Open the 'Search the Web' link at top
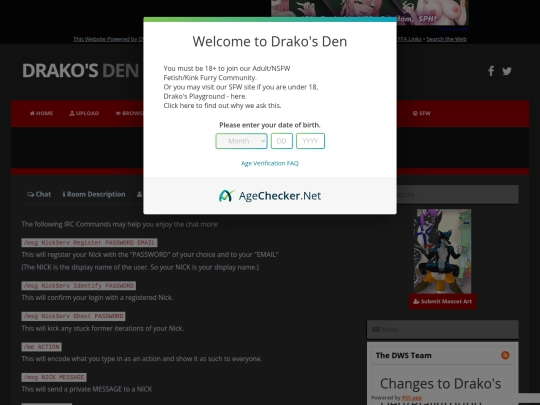This screenshot has height=405, width=540. 446,39
